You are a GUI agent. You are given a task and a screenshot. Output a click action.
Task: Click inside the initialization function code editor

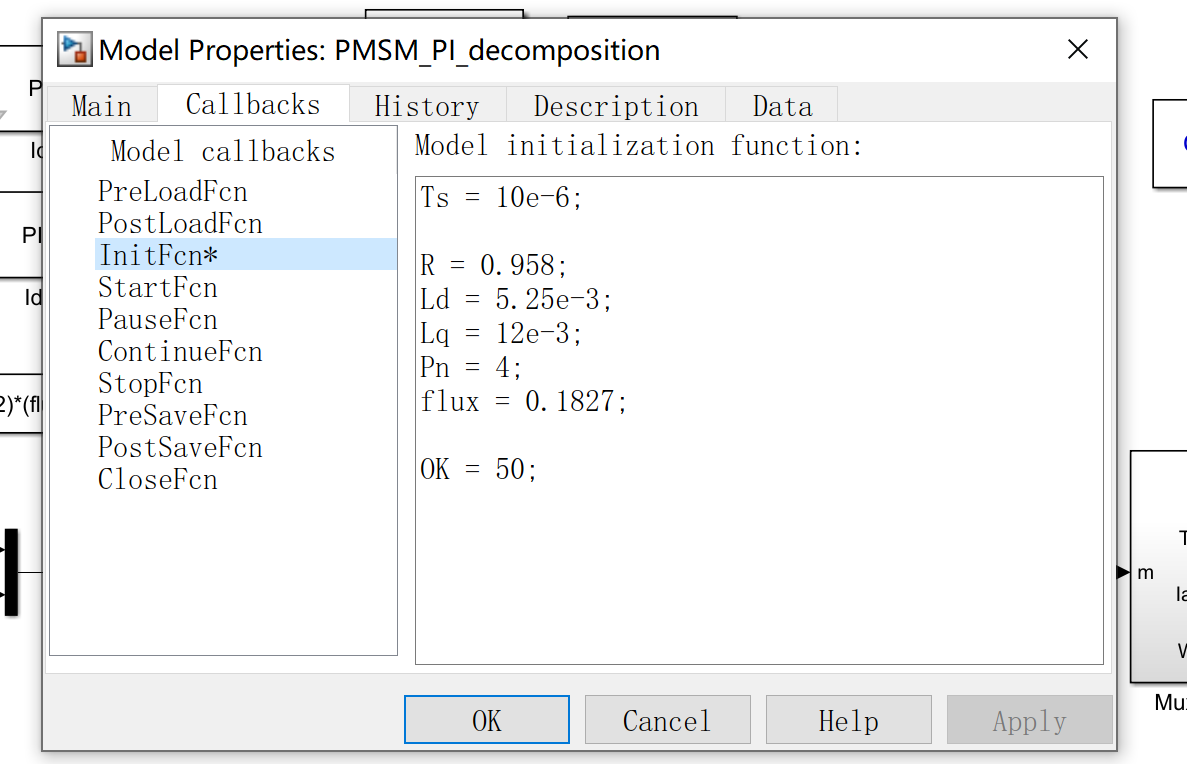point(758,420)
